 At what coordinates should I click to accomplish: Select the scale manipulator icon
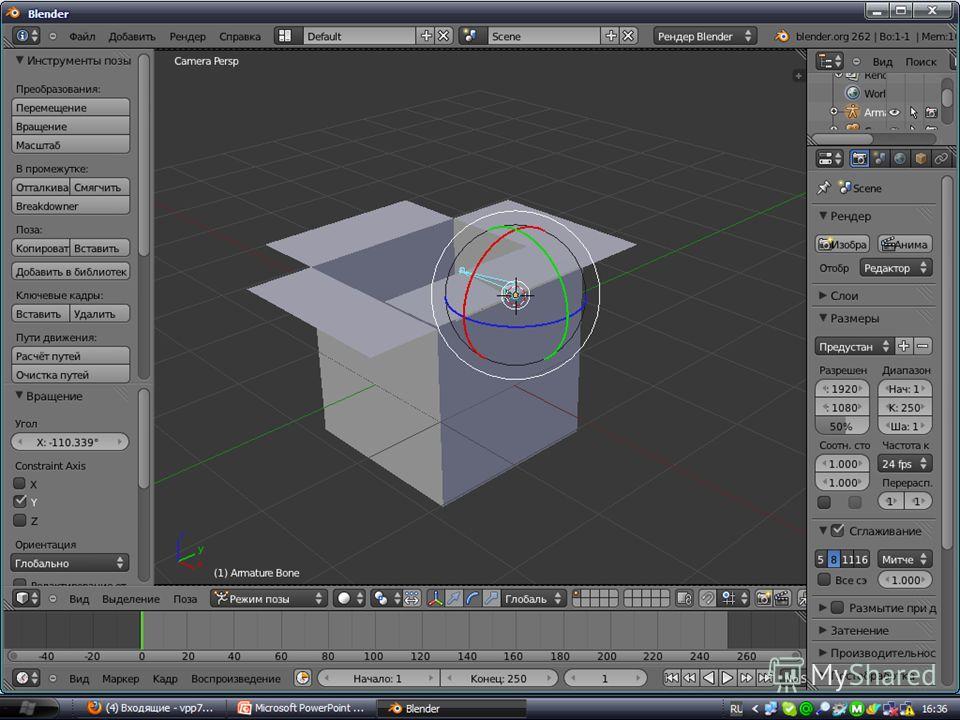pos(490,598)
